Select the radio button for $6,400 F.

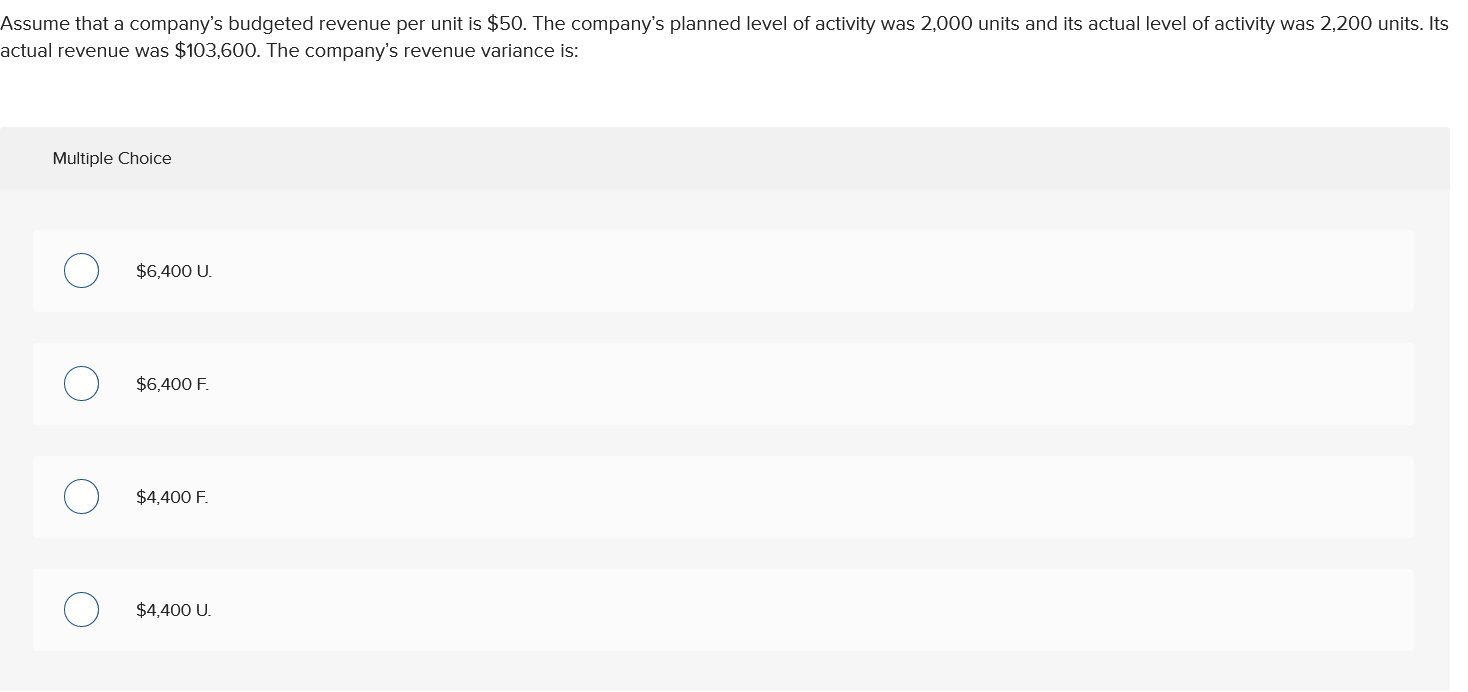tap(81, 383)
